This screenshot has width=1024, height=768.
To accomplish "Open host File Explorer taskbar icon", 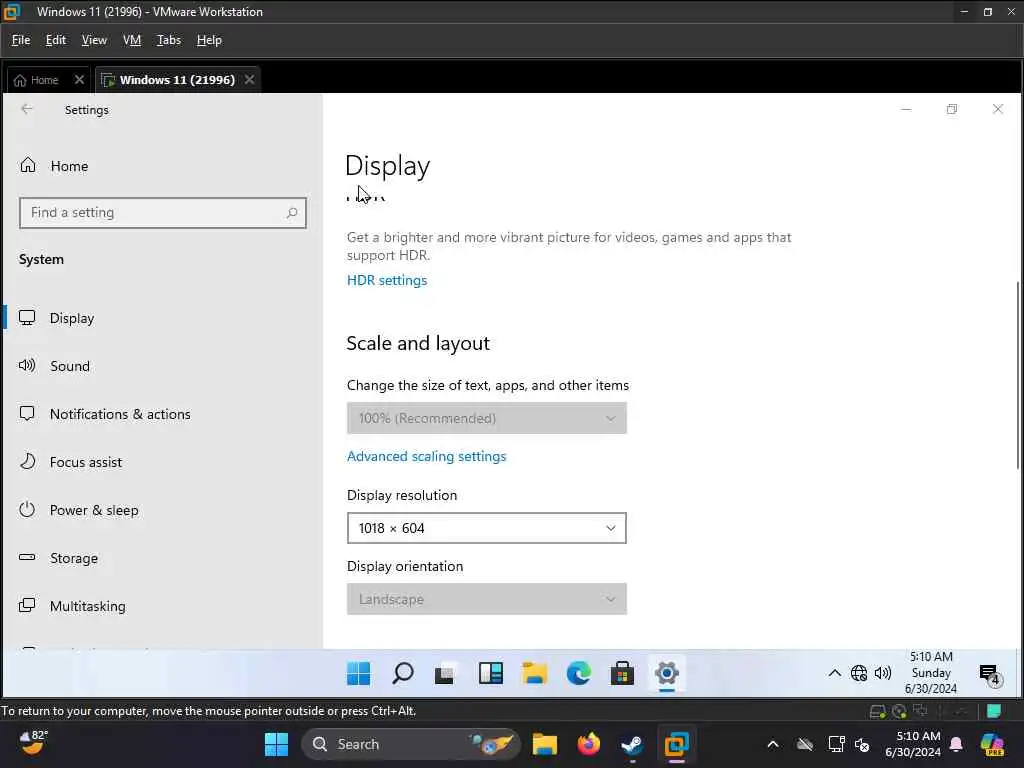I will (x=545, y=744).
